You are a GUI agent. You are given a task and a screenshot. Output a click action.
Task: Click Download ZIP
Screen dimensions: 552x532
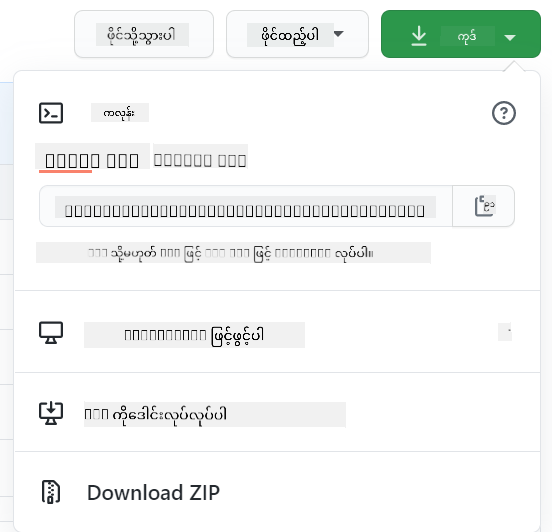(x=153, y=492)
